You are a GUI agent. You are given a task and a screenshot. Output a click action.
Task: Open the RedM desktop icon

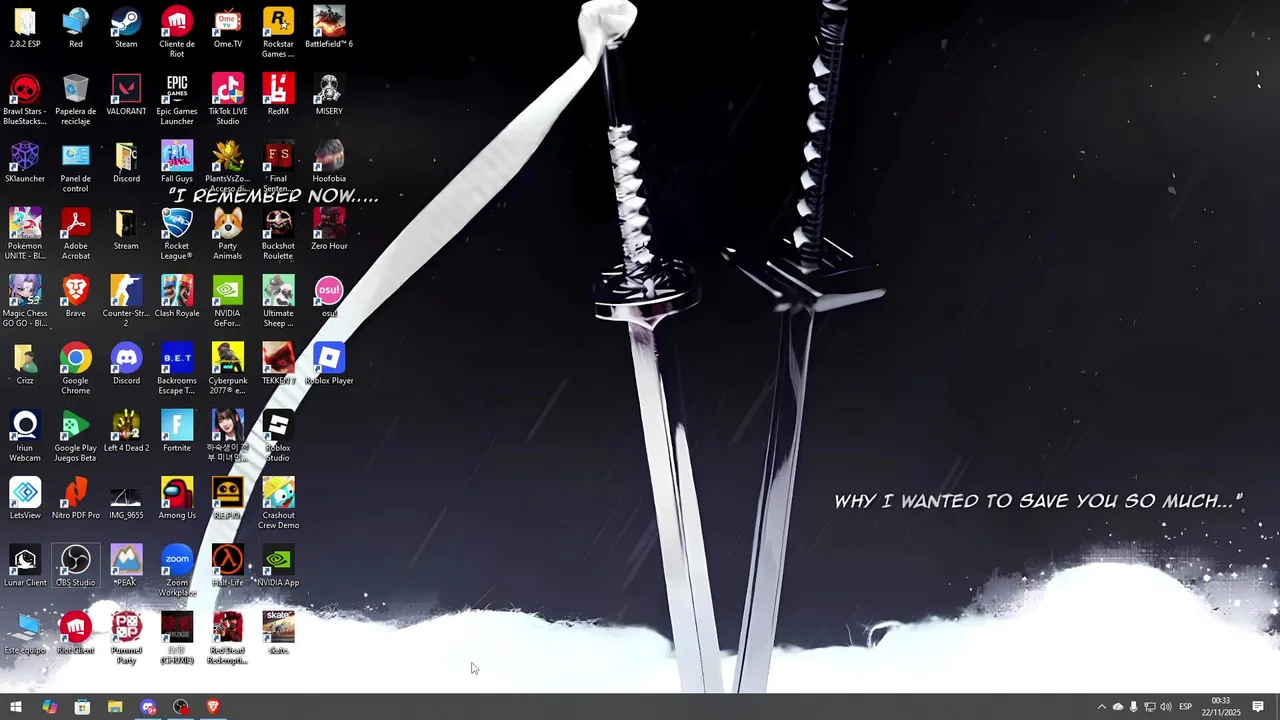[x=278, y=95]
